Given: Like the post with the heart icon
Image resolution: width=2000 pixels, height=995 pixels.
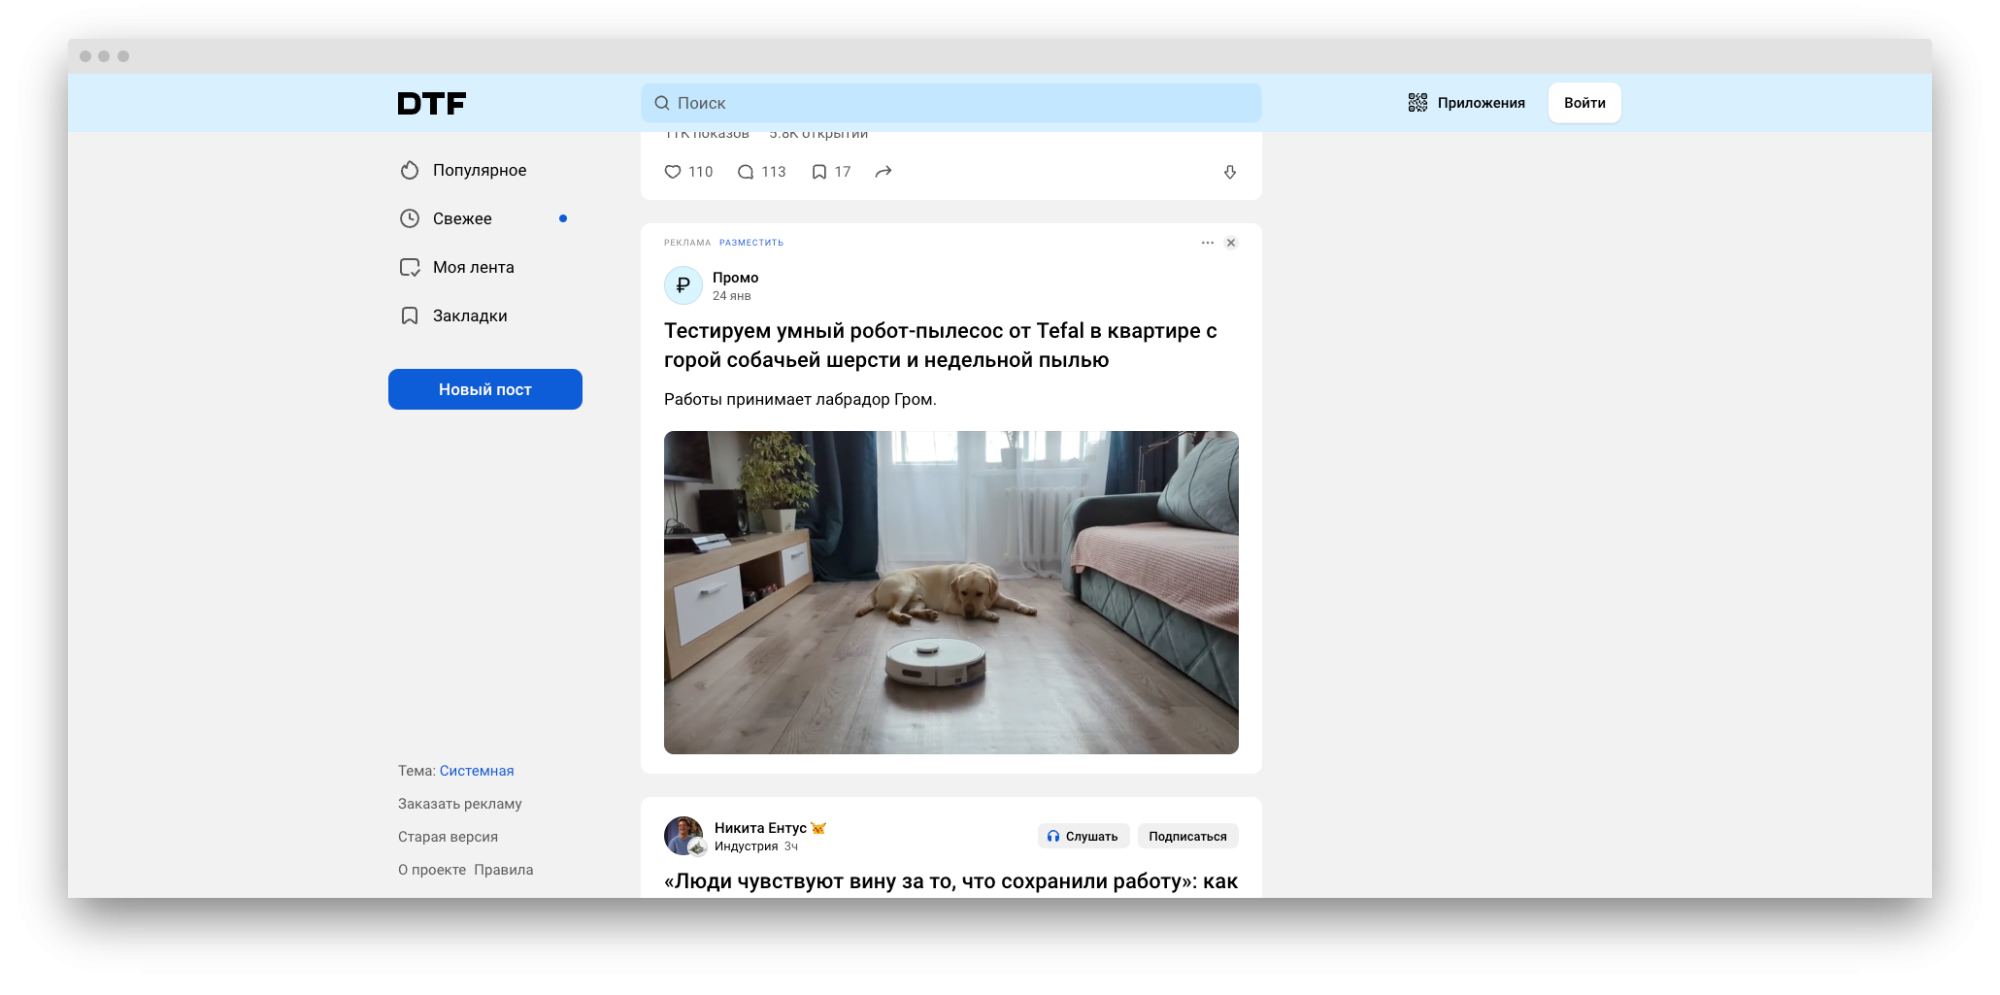Looking at the screenshot, I should 673,172.
